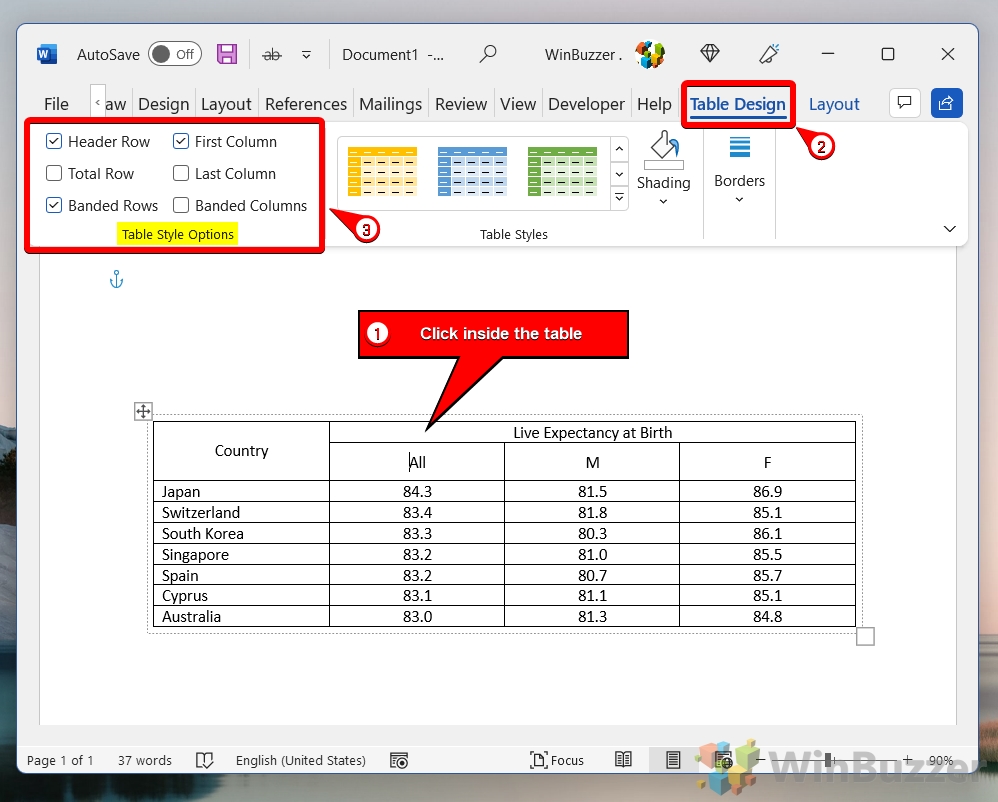Open the Table Design tab
Image resolution: width=998 pixels, height=802 pixels.
click(738, 104)
